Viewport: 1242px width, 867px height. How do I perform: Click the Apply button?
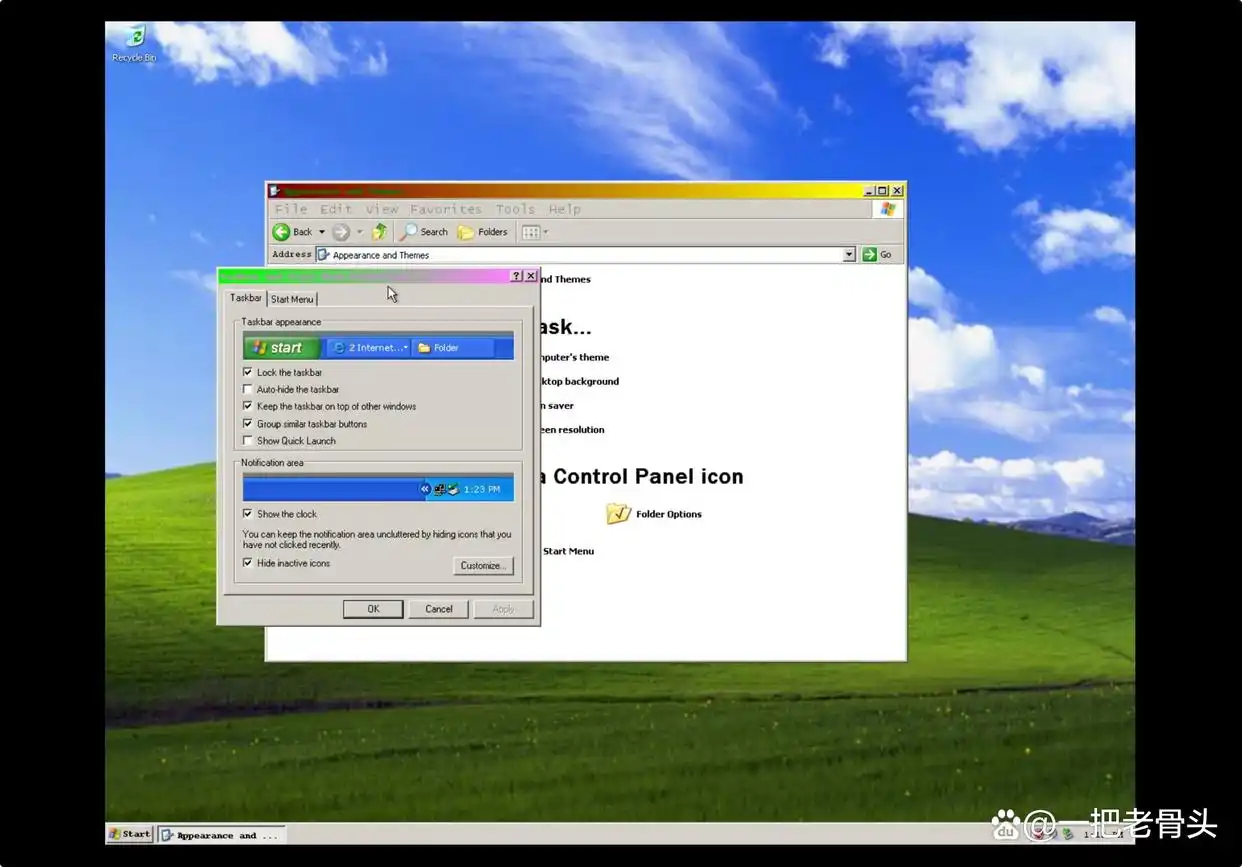point(504,609)
